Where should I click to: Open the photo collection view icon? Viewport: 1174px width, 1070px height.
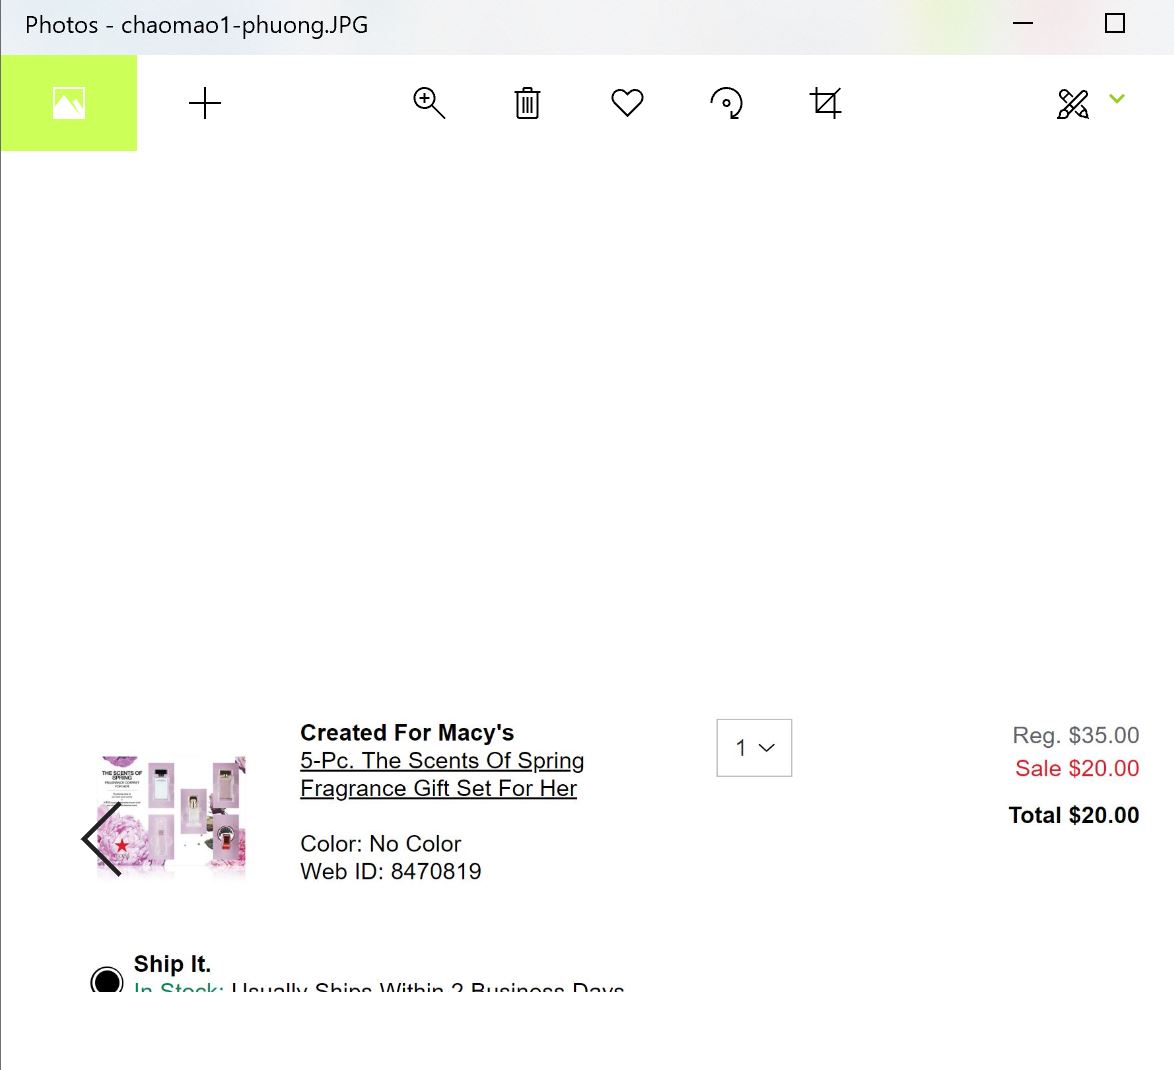pyautogui.click(x=69, y=103)
